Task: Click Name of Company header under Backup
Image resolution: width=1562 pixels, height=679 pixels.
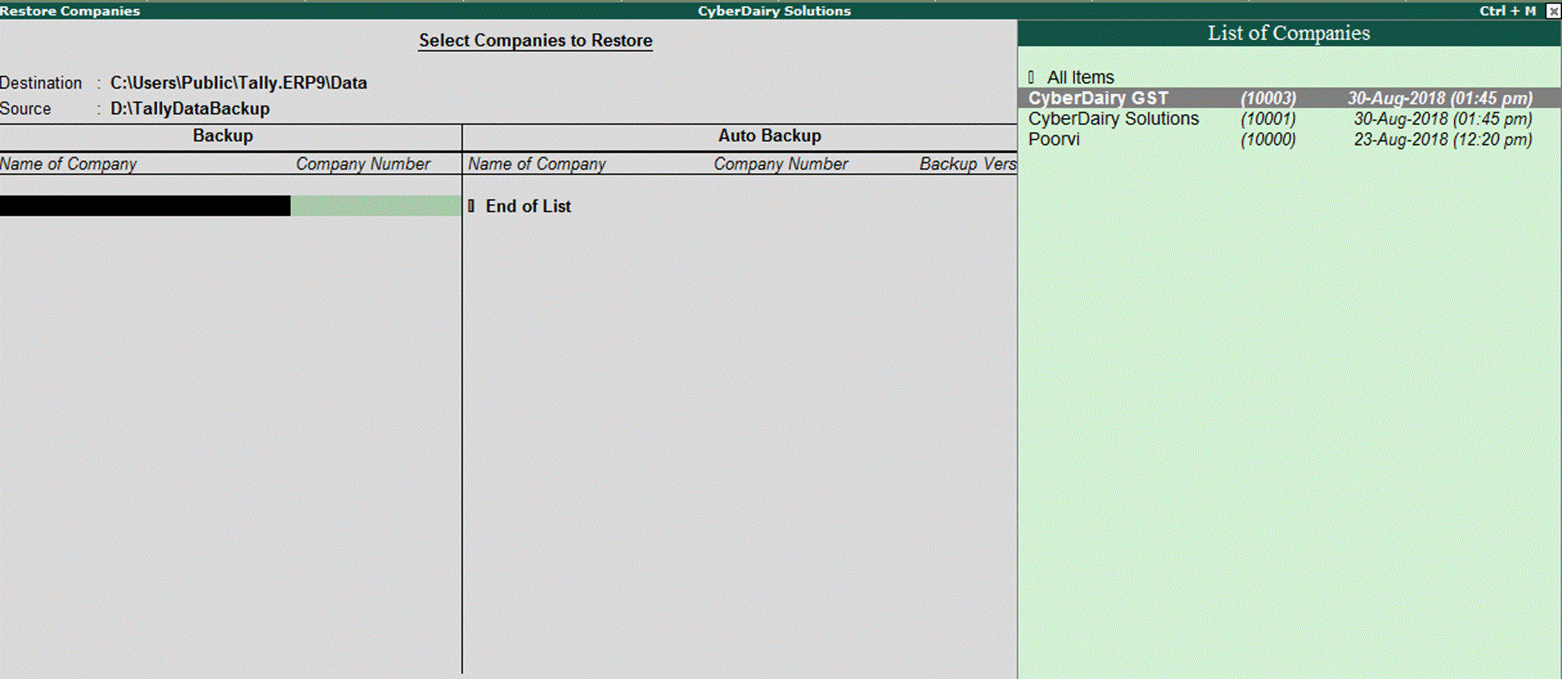Action: [x=68, y=164]
